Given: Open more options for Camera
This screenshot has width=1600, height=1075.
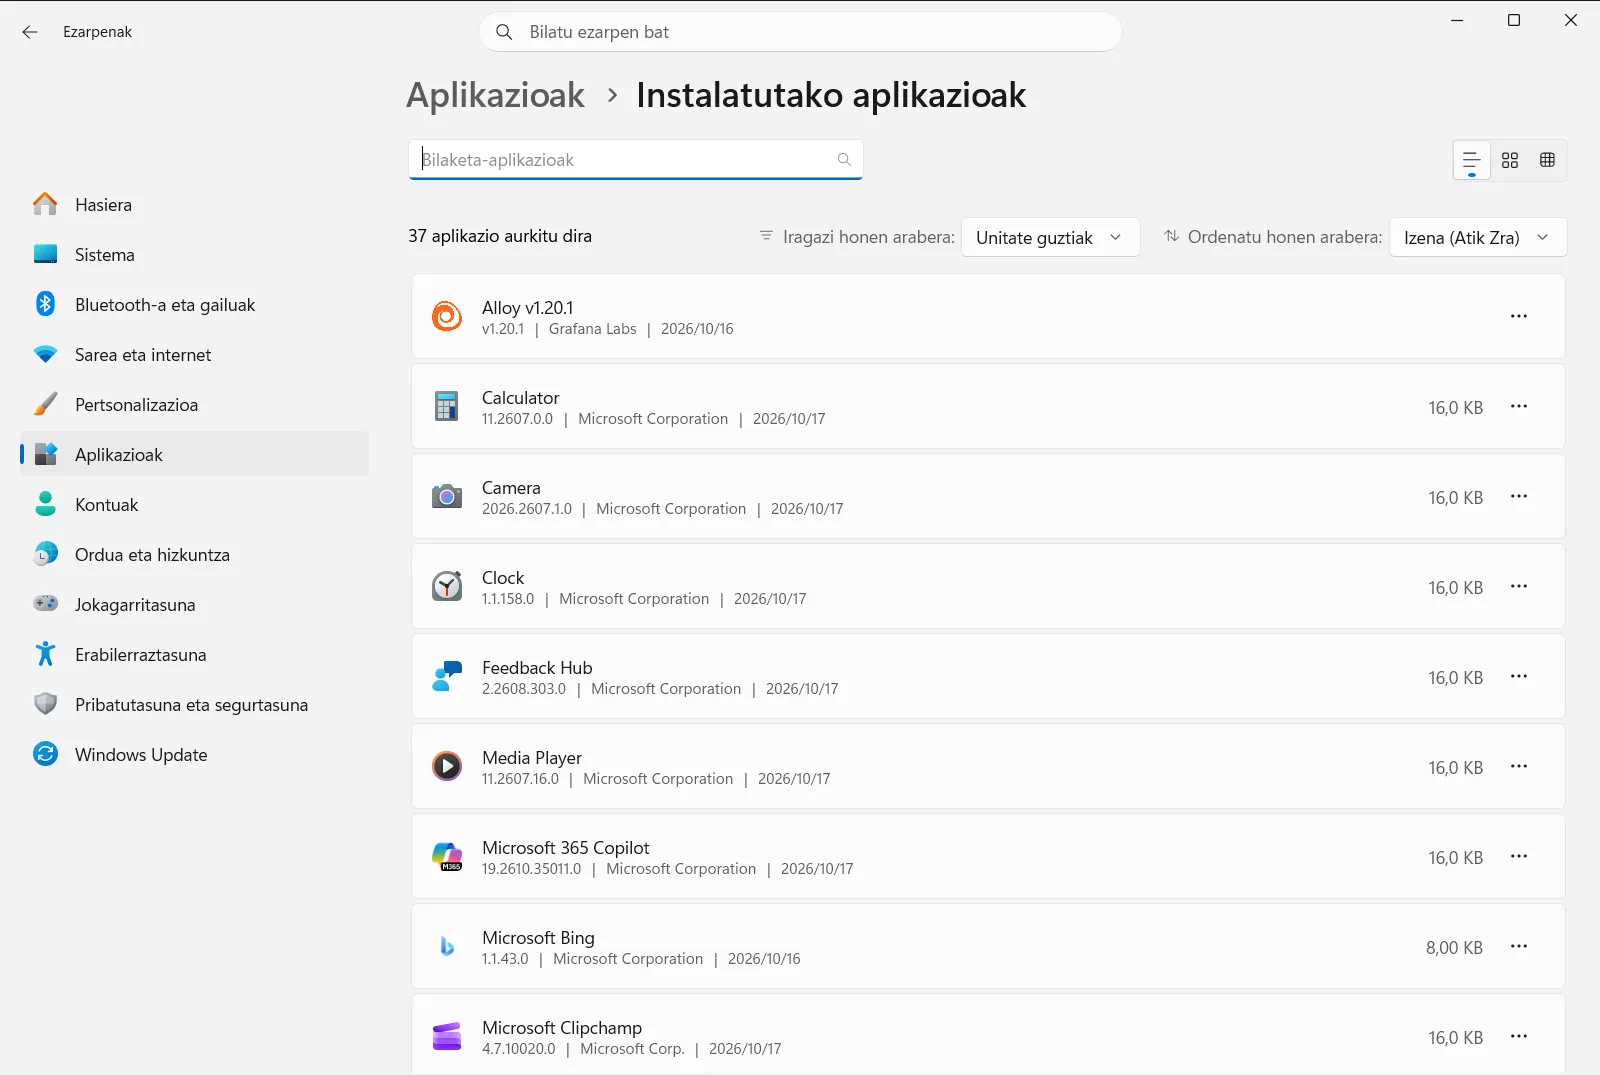Looking at the screenshot, I should pos(1519,496).
